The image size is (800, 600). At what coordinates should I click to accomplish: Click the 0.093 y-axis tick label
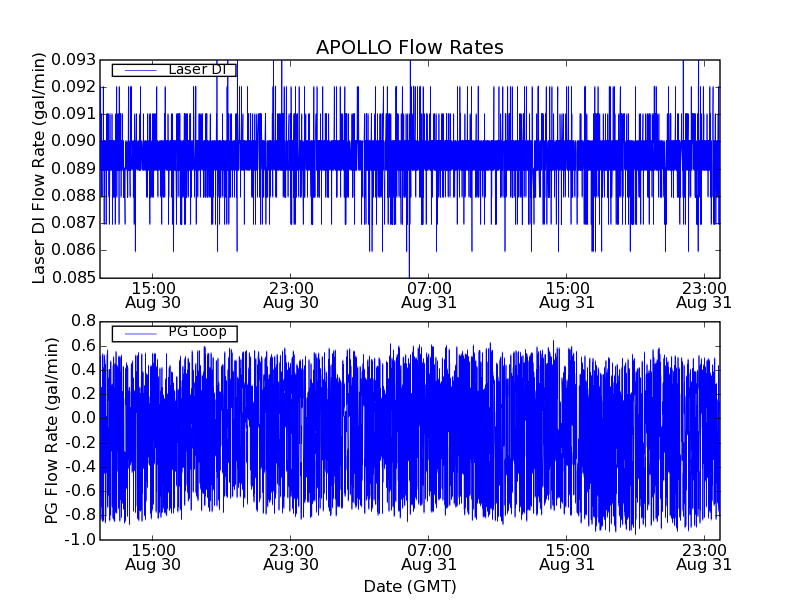pyautogui.click(x=74, y=60)
